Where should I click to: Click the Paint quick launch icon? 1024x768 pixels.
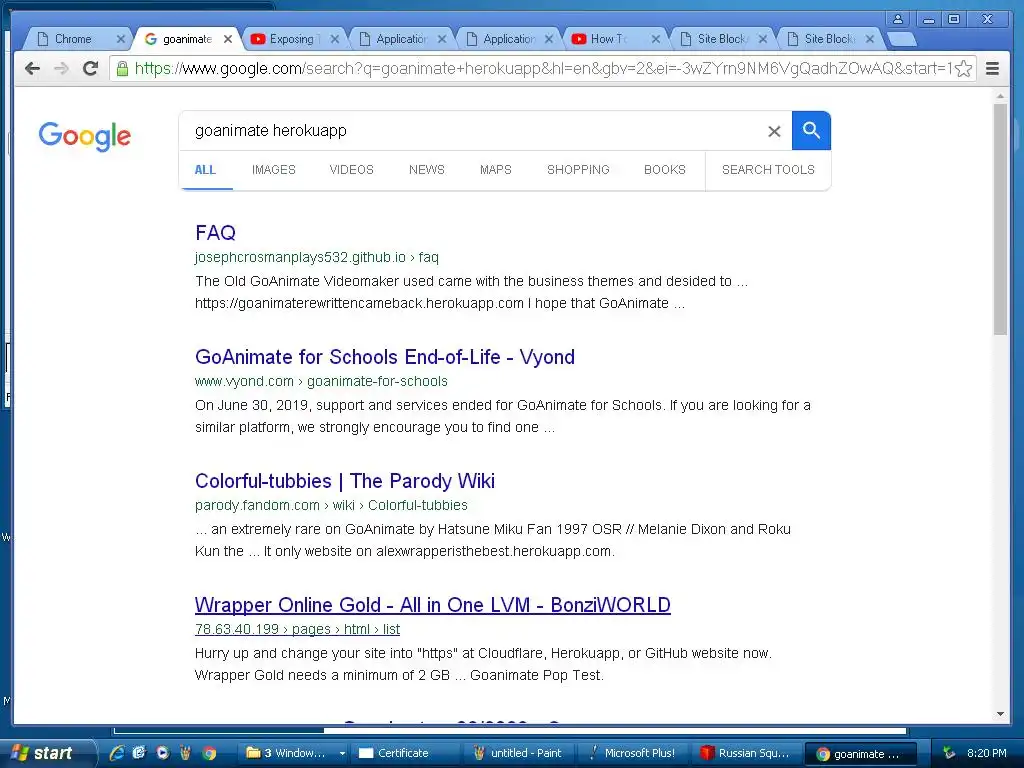pyautogui.click(x=185, y=753)
